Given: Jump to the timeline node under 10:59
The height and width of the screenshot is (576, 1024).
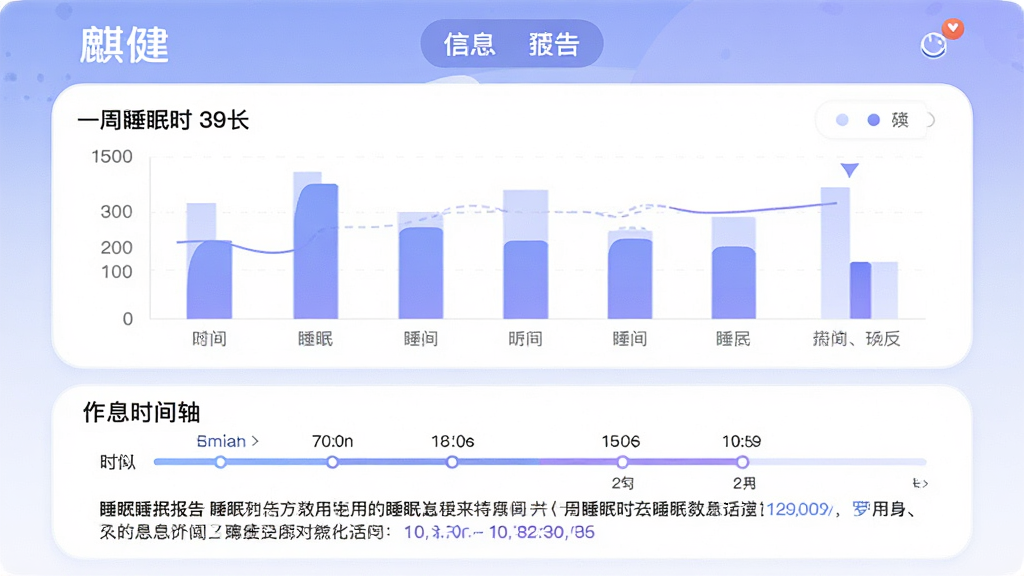Looking at the screenshot, I should point(742,462).
